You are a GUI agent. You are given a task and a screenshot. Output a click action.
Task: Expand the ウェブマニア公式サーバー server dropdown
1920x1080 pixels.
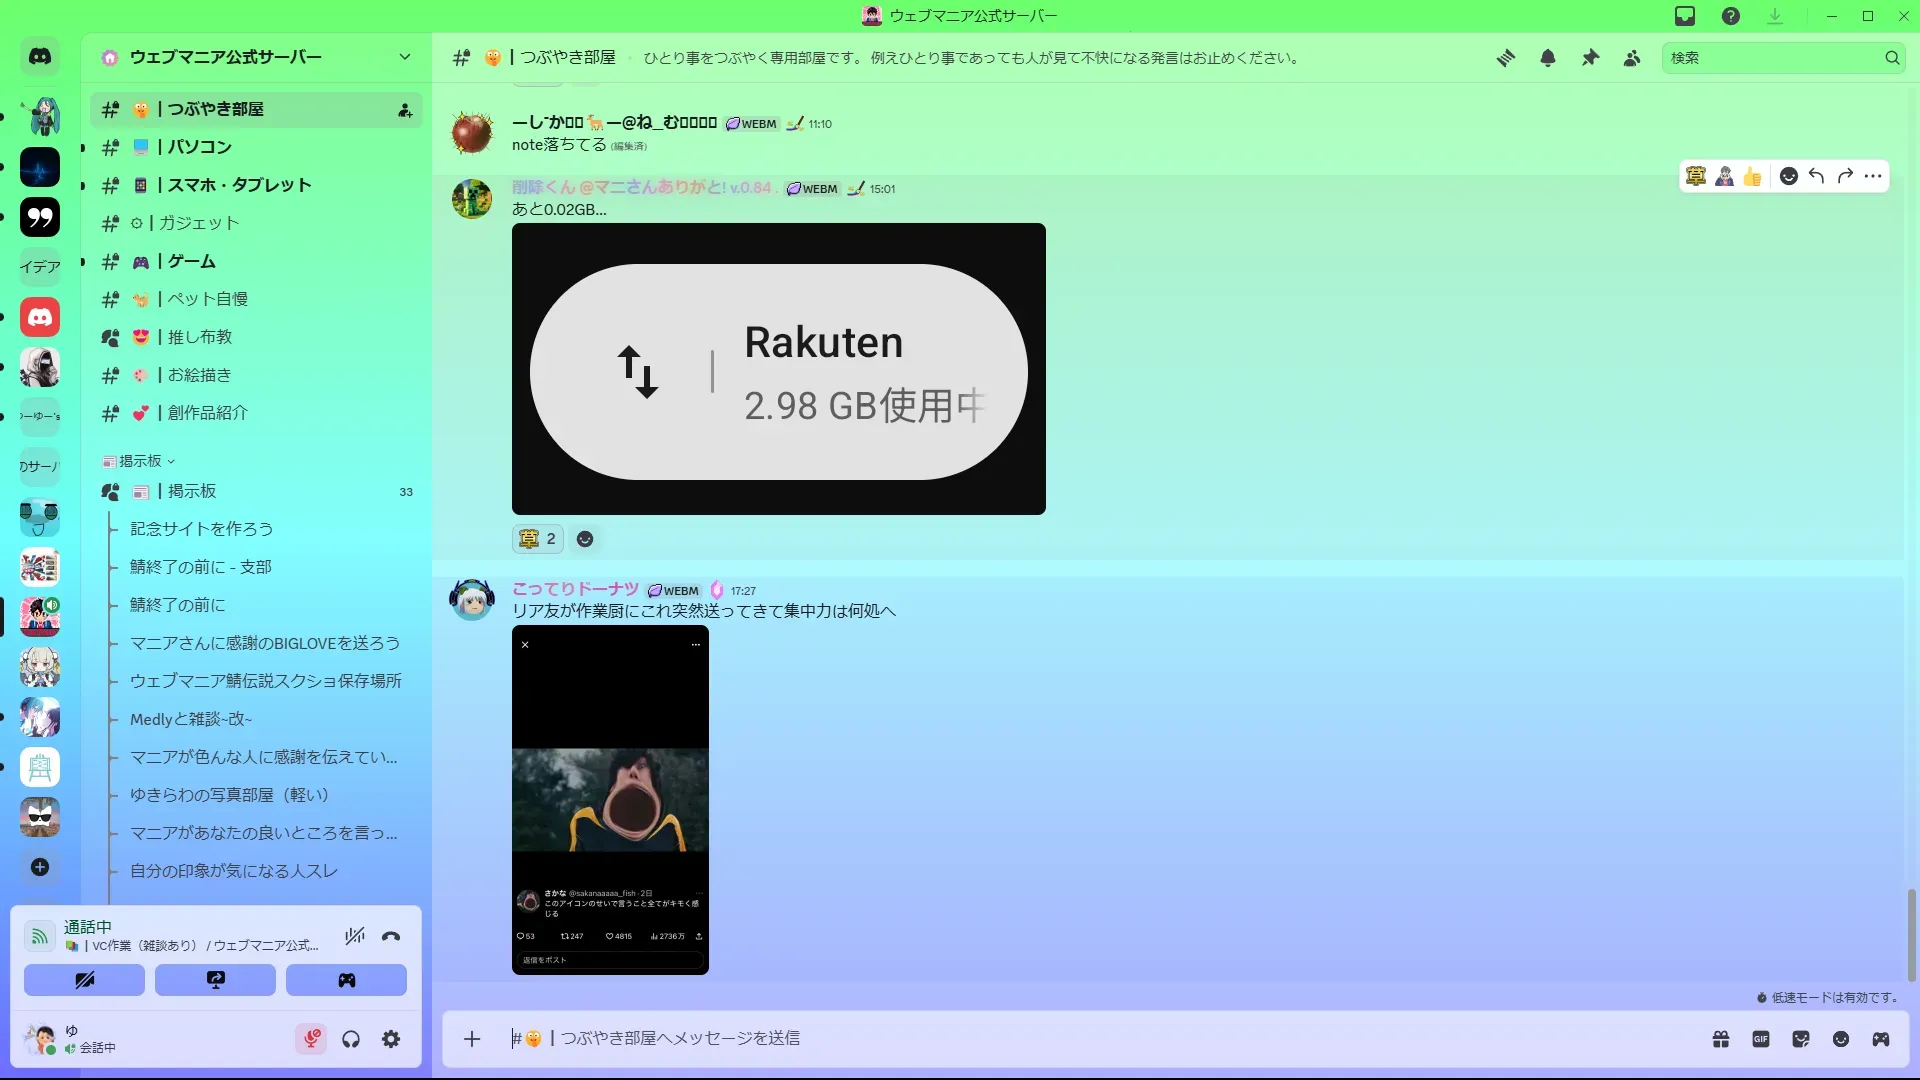pos(404,57)
